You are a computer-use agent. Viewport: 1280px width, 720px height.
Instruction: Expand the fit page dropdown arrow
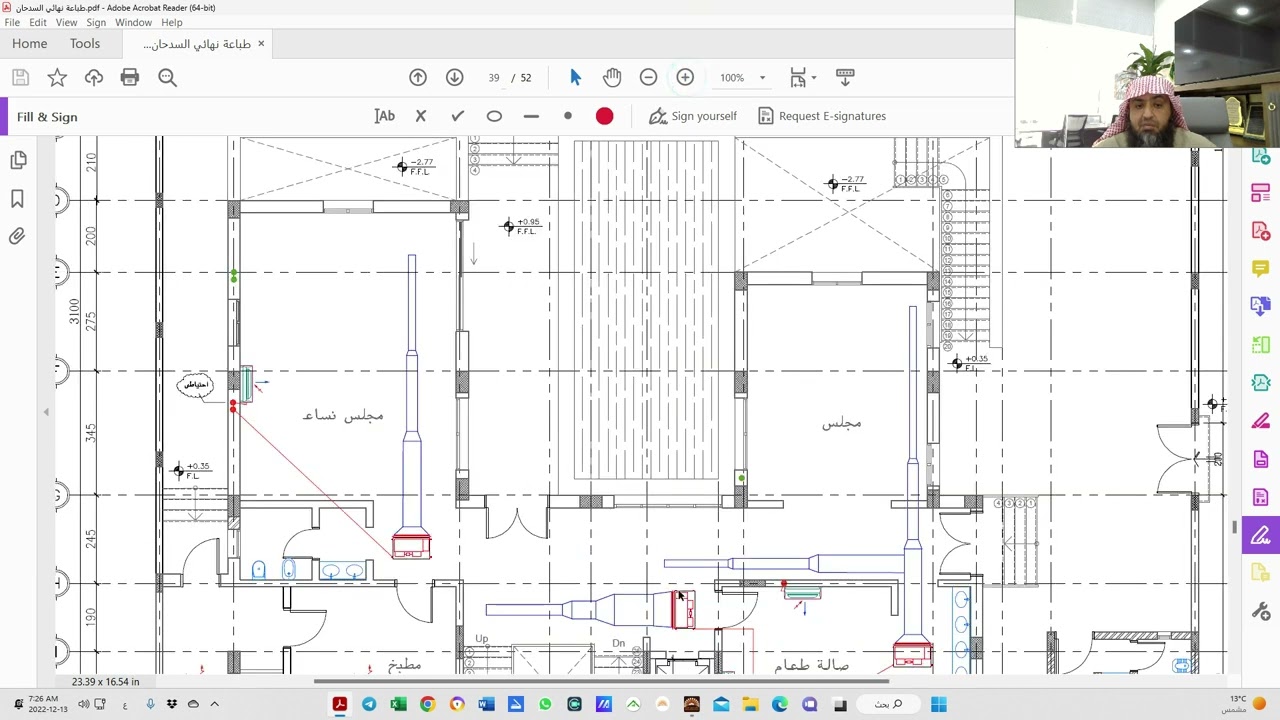(814, 77)
